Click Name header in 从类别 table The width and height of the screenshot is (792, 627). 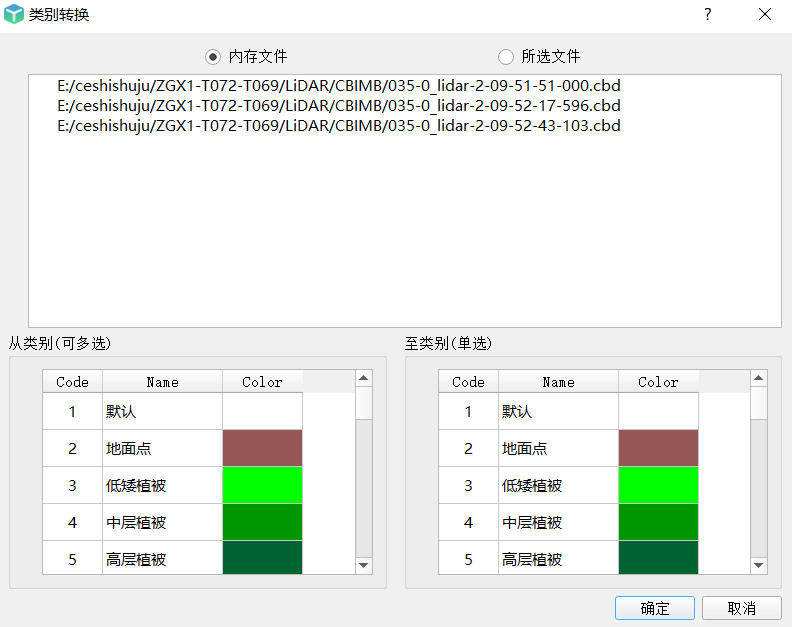163,382
